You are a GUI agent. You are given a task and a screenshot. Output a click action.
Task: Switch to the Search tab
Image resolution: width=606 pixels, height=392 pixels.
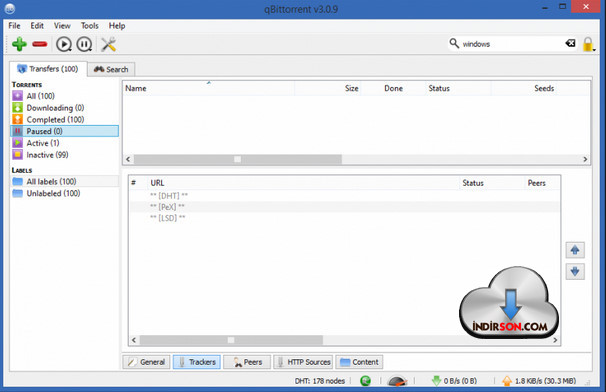tap(111, 69)
